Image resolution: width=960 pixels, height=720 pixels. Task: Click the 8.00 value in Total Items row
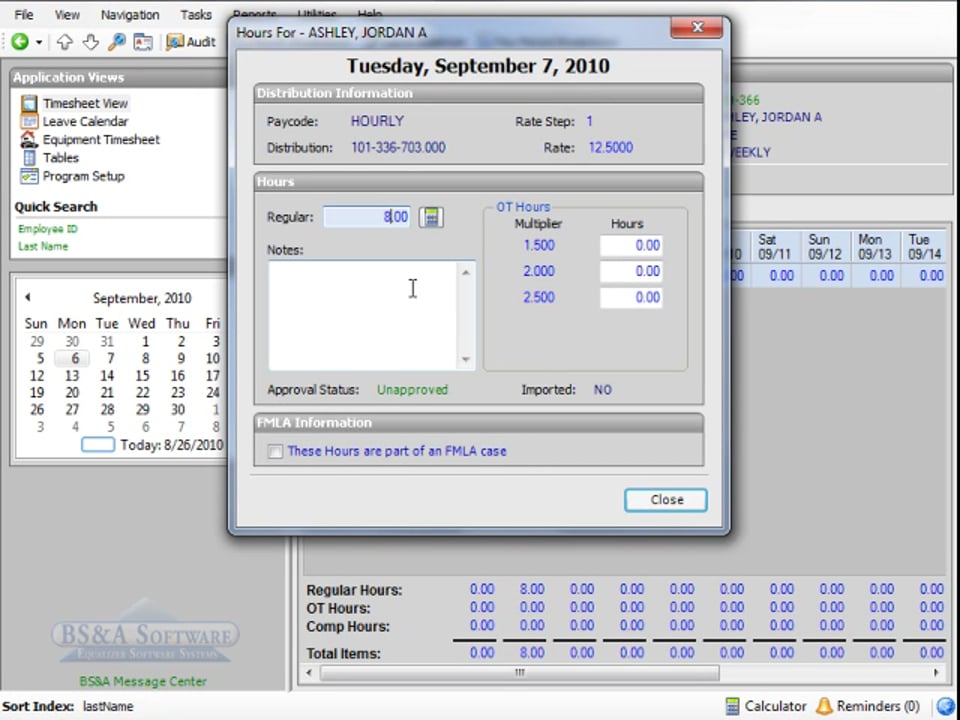(531, 653)
